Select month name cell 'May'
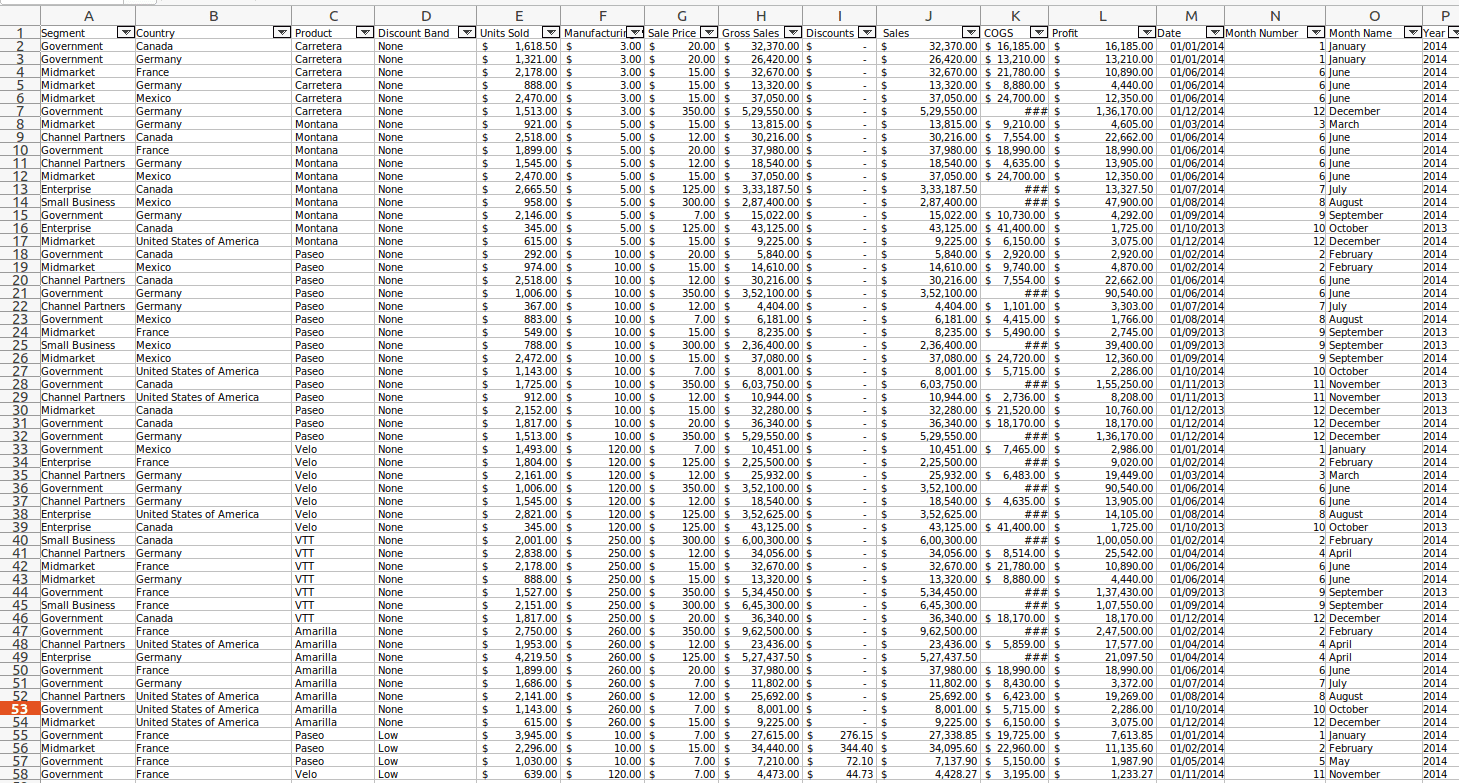 (1373, 761)
